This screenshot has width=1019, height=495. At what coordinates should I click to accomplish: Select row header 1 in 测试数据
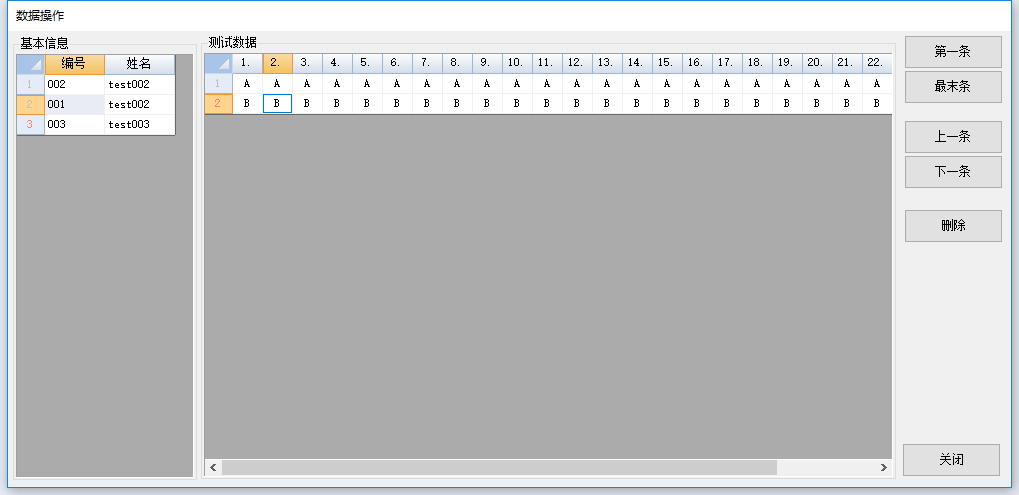(219, 84)
